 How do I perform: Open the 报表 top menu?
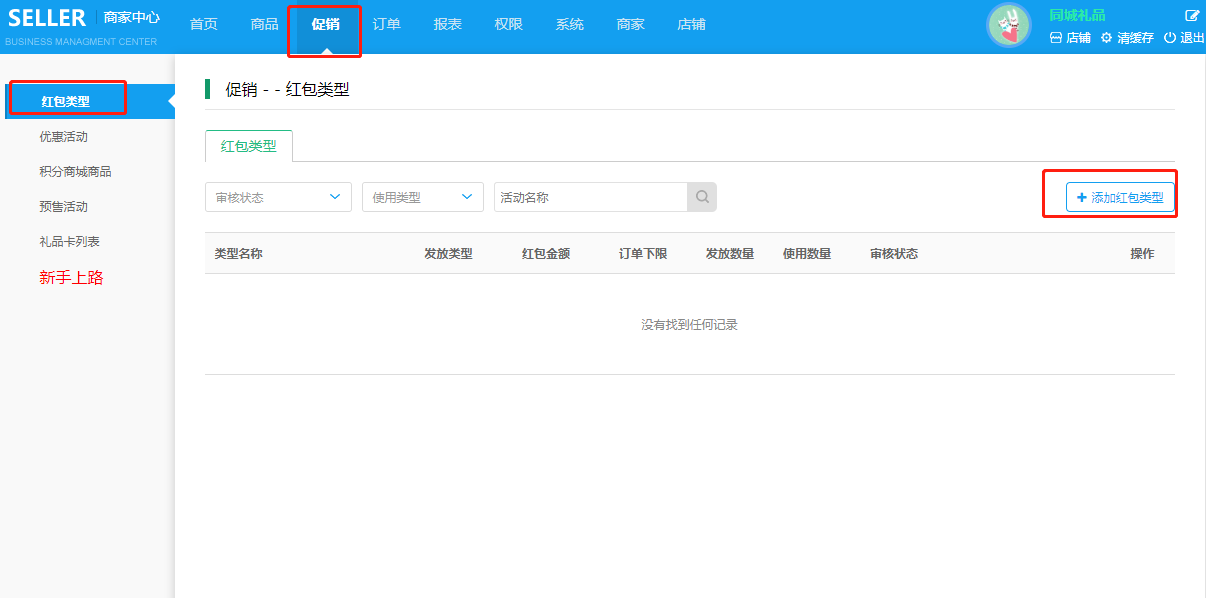tap(447, 24)
